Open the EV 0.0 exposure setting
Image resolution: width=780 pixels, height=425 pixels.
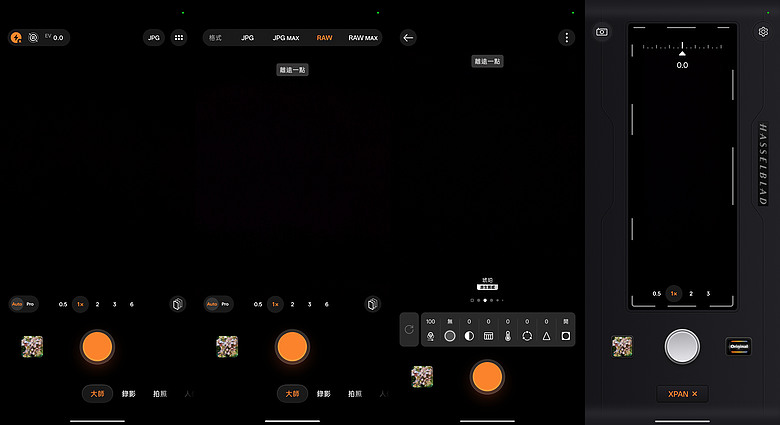[x=54, y=37]
